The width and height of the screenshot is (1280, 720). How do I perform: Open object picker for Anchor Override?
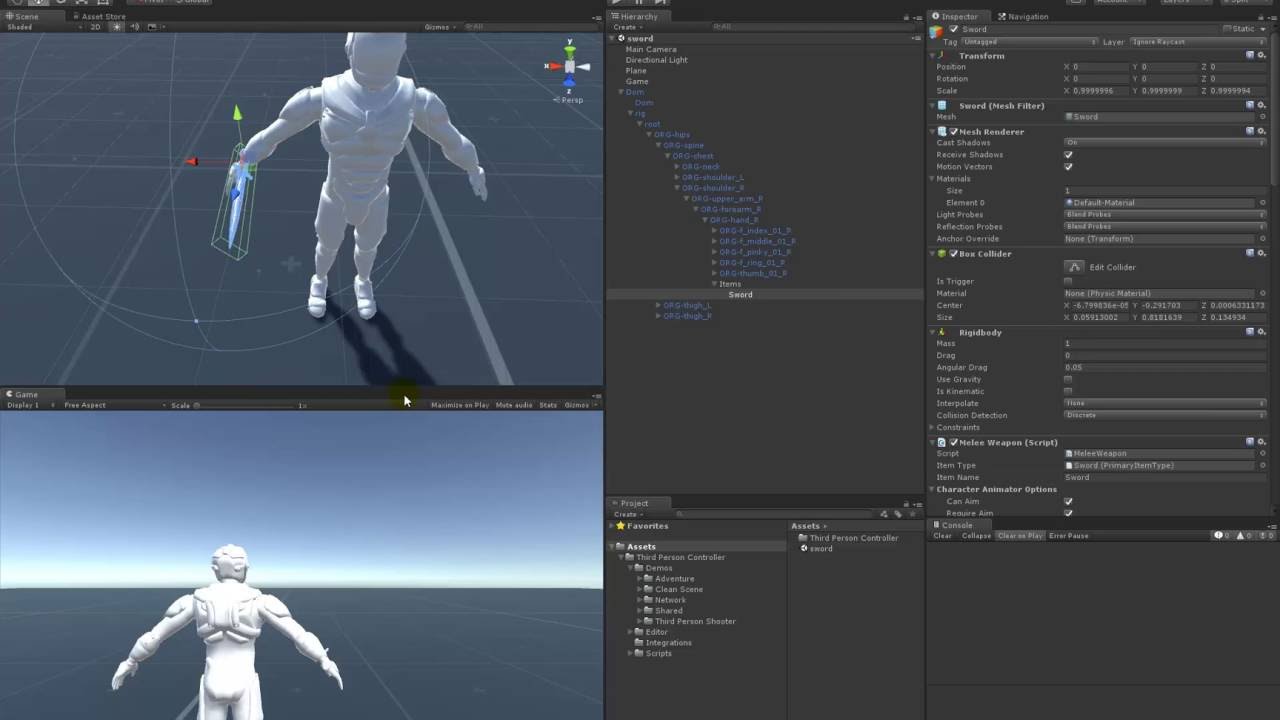pos(1262,239)
